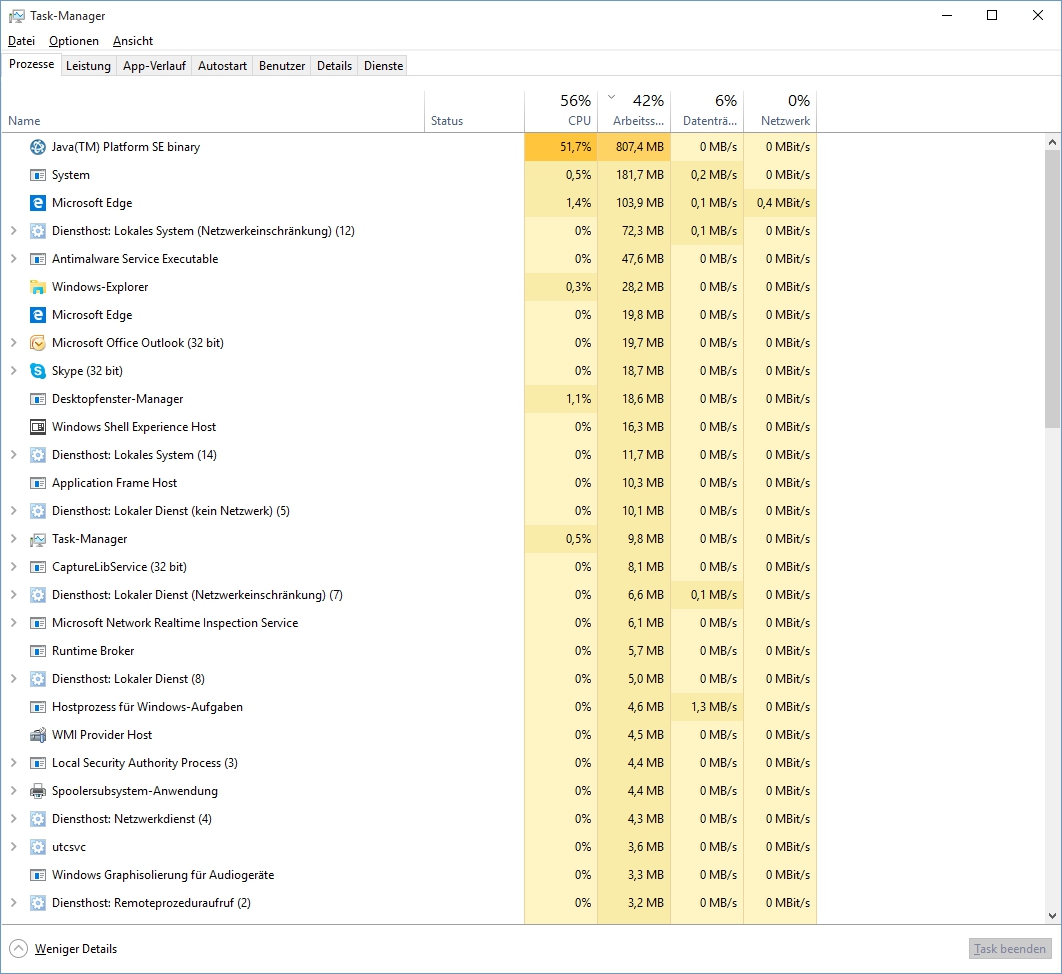This screenshot has width=1062, height=974.
Task: Sort by the Arbeitsspeicher column header
Action: coord(634,111)
